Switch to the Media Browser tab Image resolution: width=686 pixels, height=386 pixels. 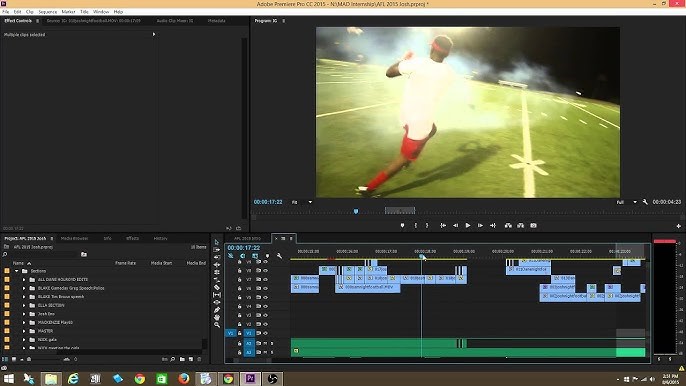pos(74,239)
